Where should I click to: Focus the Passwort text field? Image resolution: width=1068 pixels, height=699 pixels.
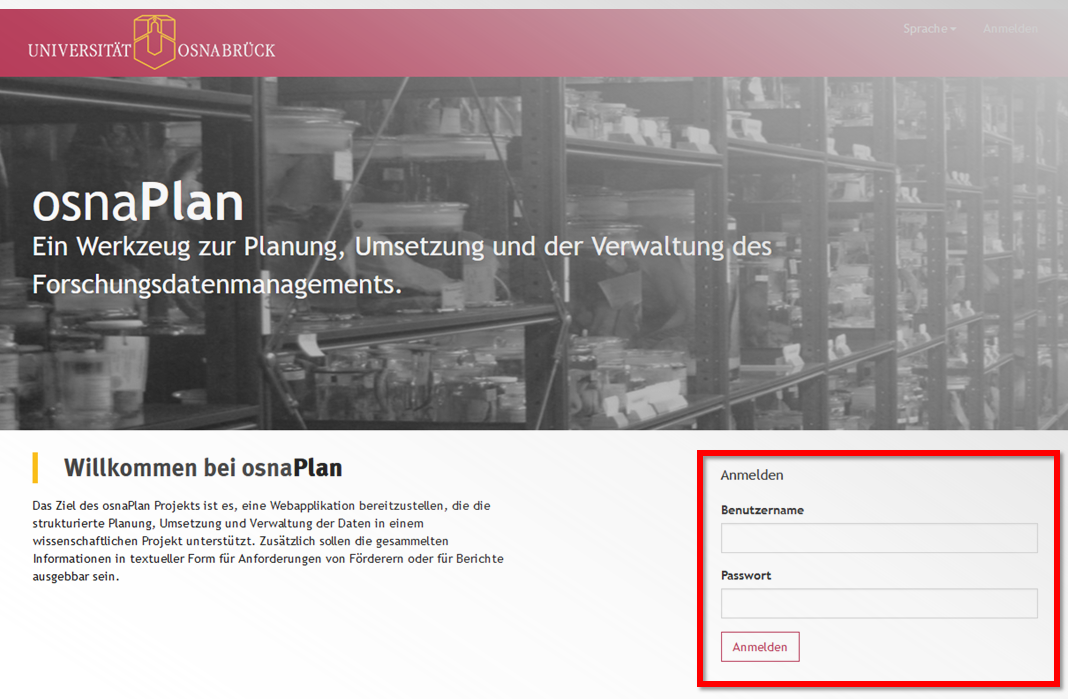click(878, 603)
